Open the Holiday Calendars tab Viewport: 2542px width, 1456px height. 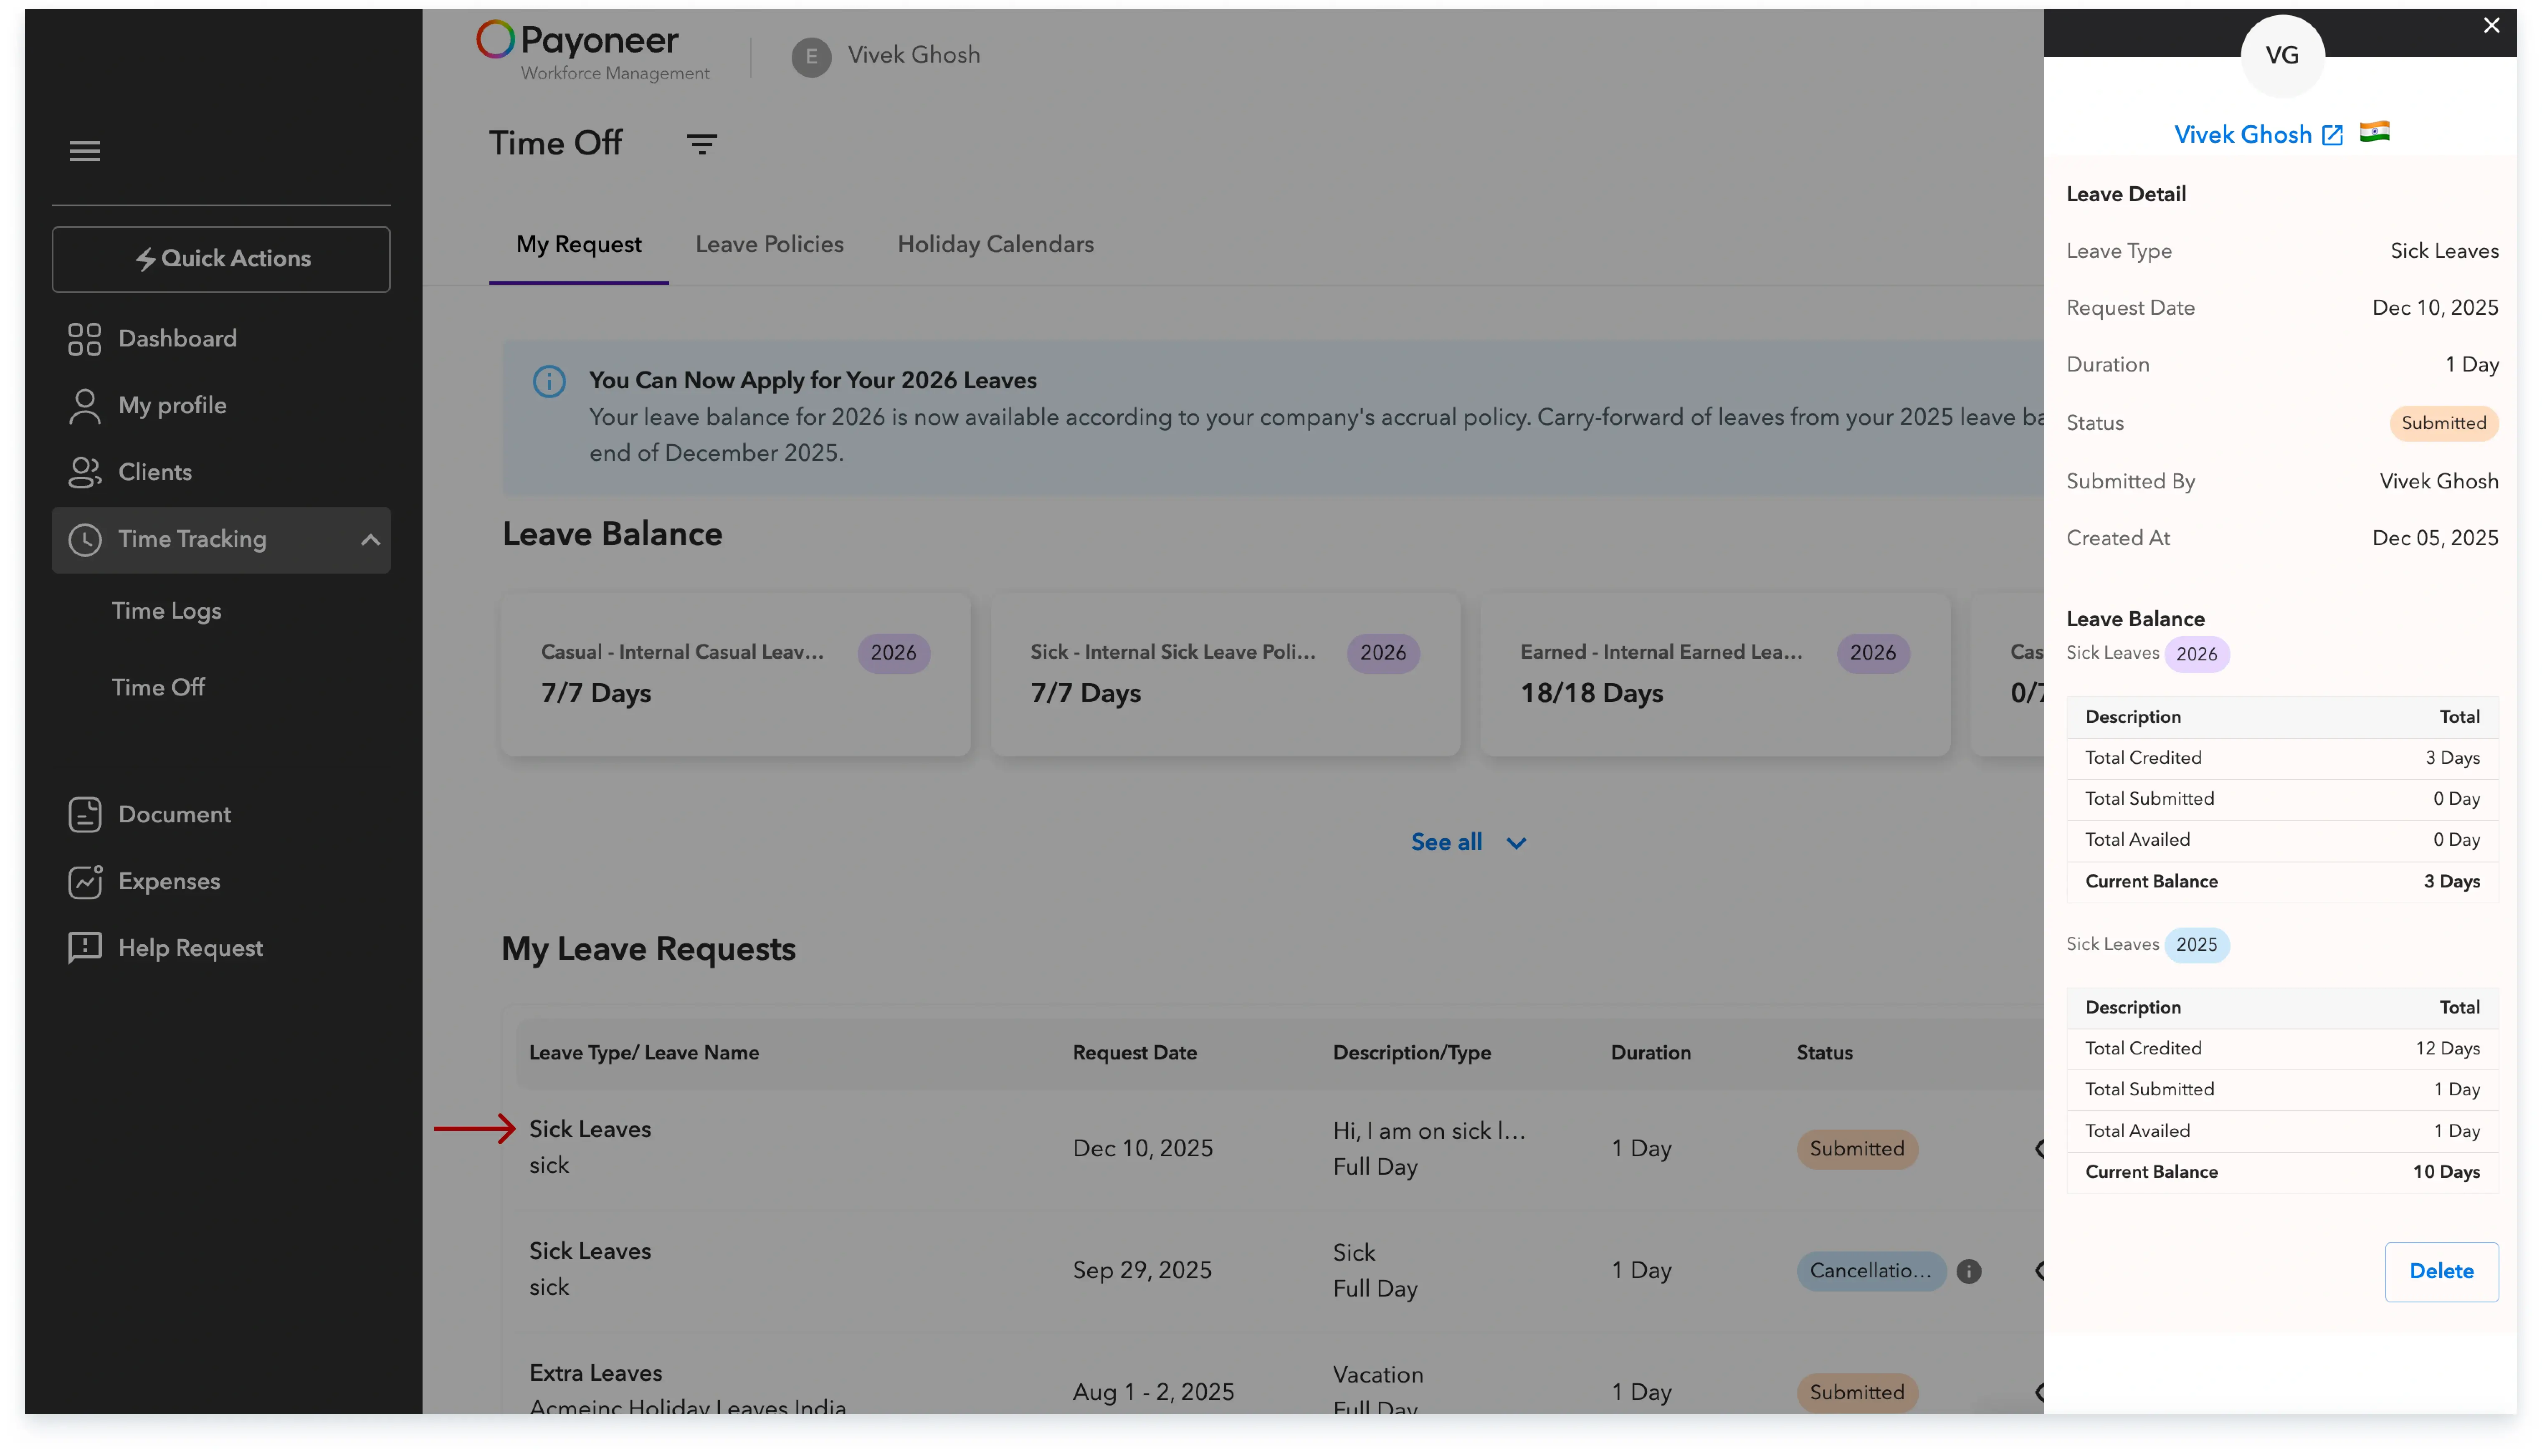pos(995,245)
